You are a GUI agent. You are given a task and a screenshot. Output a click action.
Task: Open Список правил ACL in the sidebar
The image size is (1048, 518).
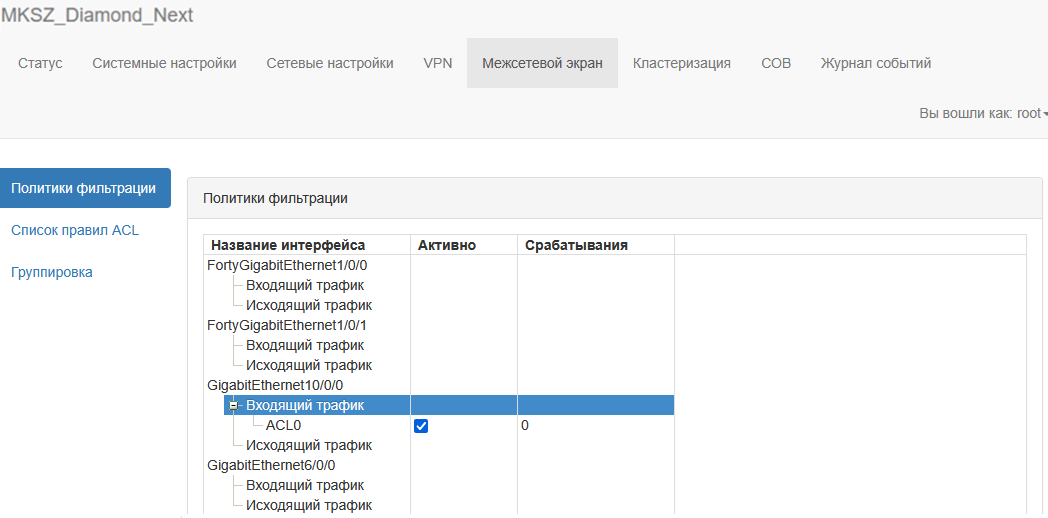click(x=75, y=230)
